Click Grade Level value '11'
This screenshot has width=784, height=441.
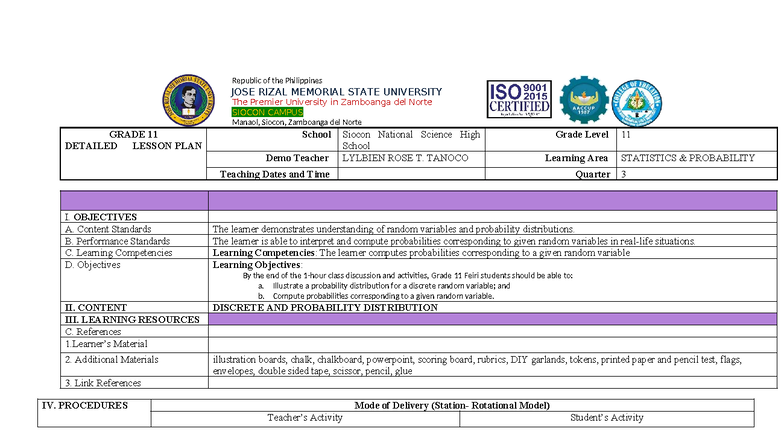626,134
